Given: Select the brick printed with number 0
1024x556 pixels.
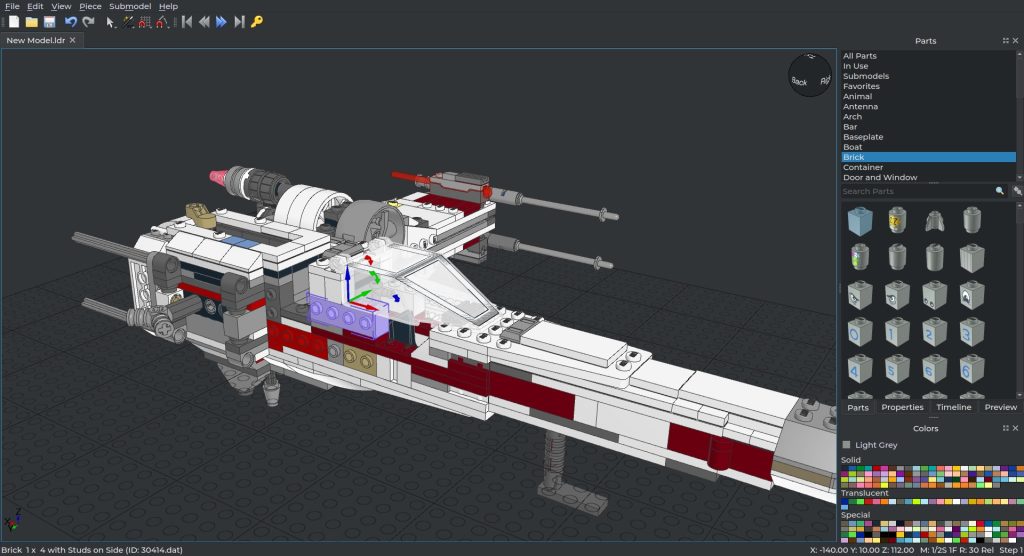Looking at the screenshot, I should [x=859, y=332].
